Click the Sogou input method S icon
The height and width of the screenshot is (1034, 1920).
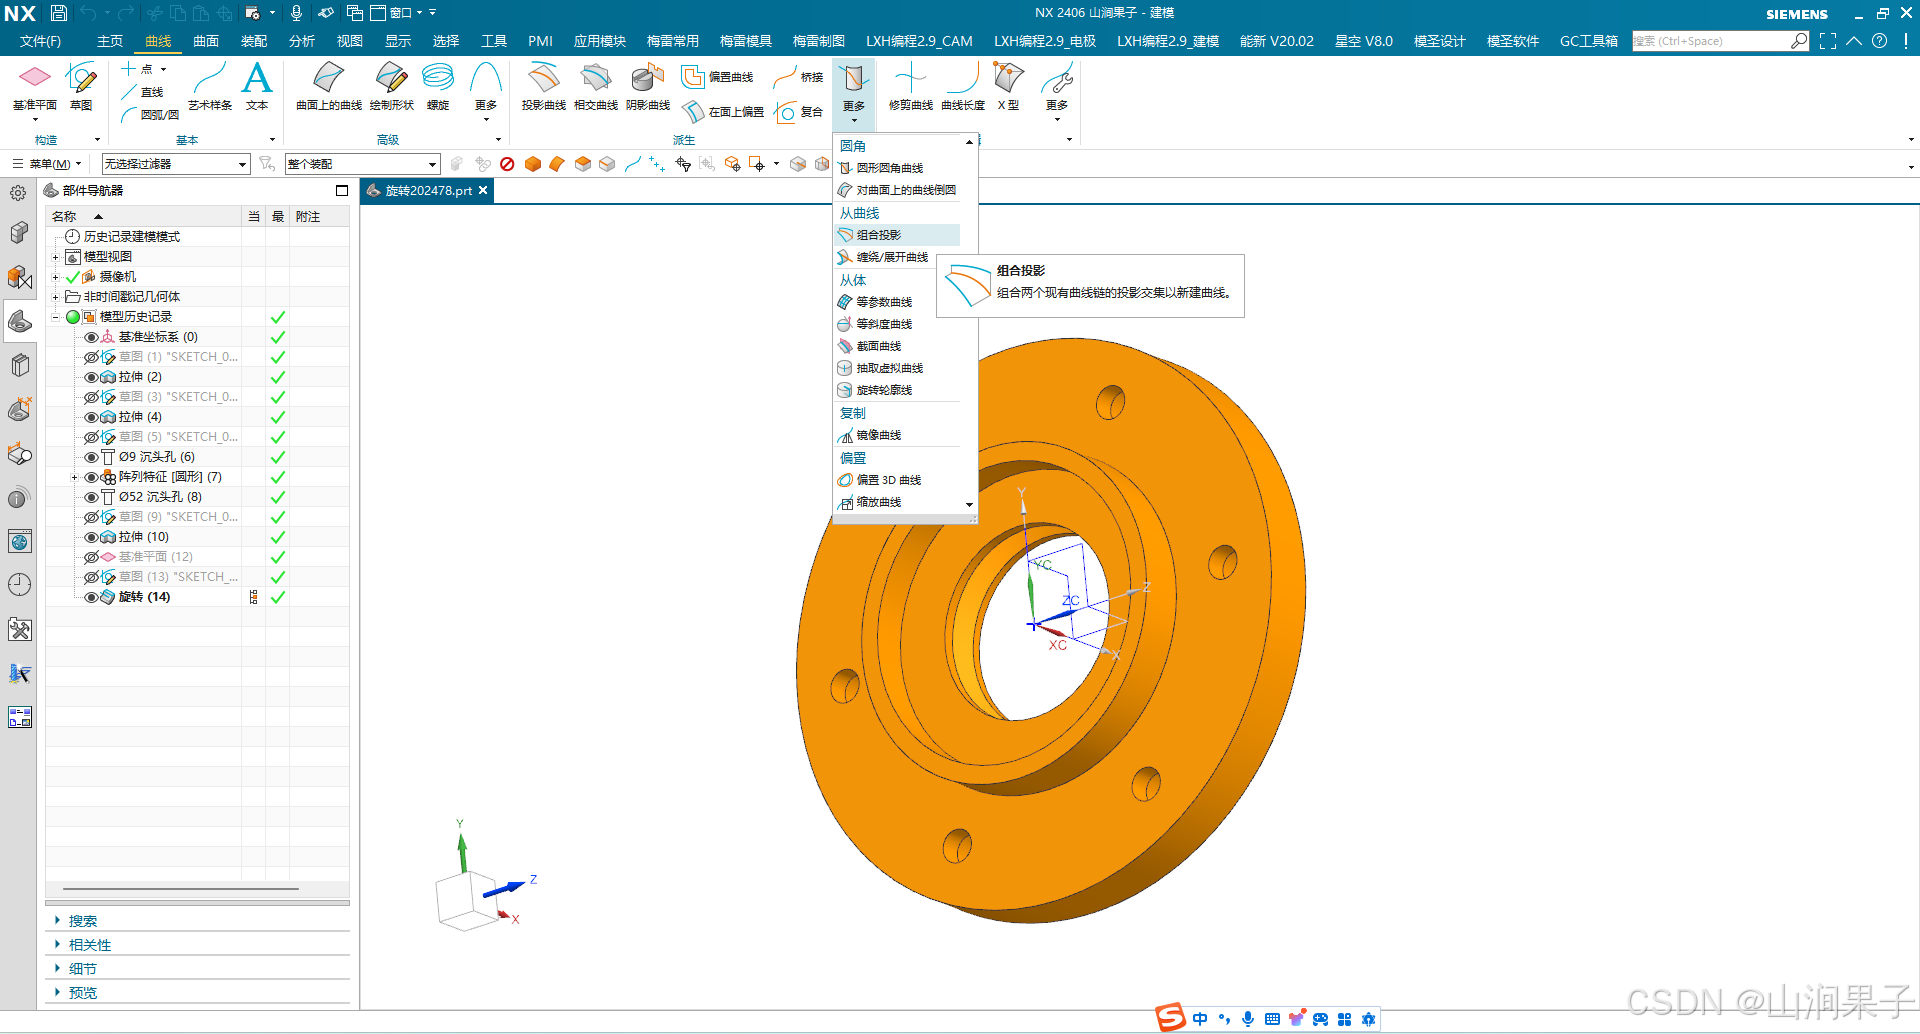(x=1171, y=1018)
